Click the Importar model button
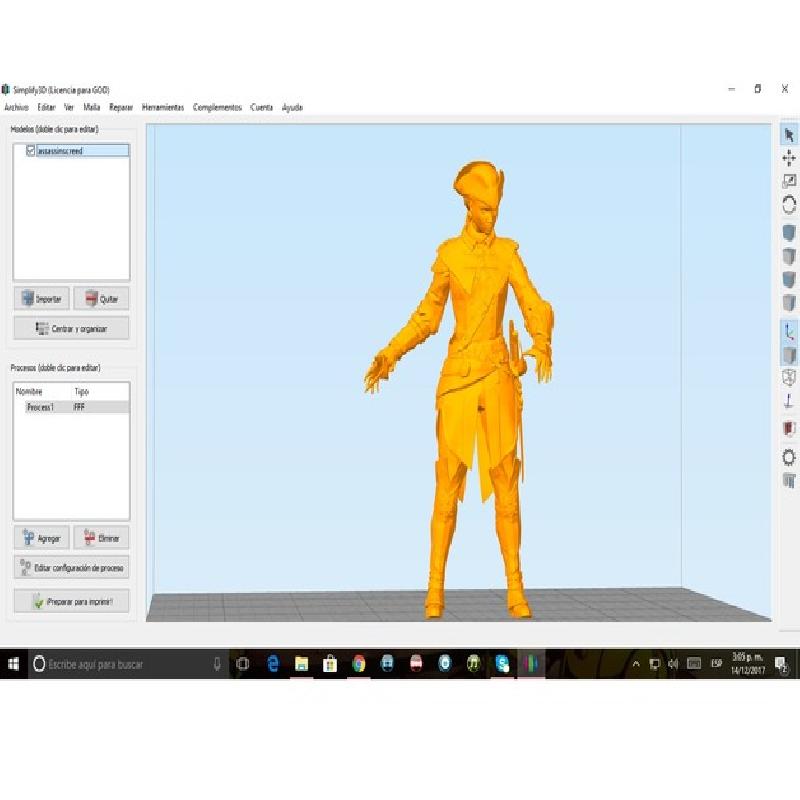 pos(41,298)
